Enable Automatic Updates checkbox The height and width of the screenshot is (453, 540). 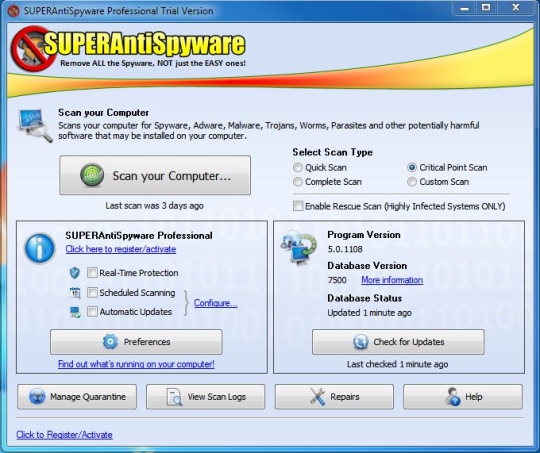click(92, 312)
